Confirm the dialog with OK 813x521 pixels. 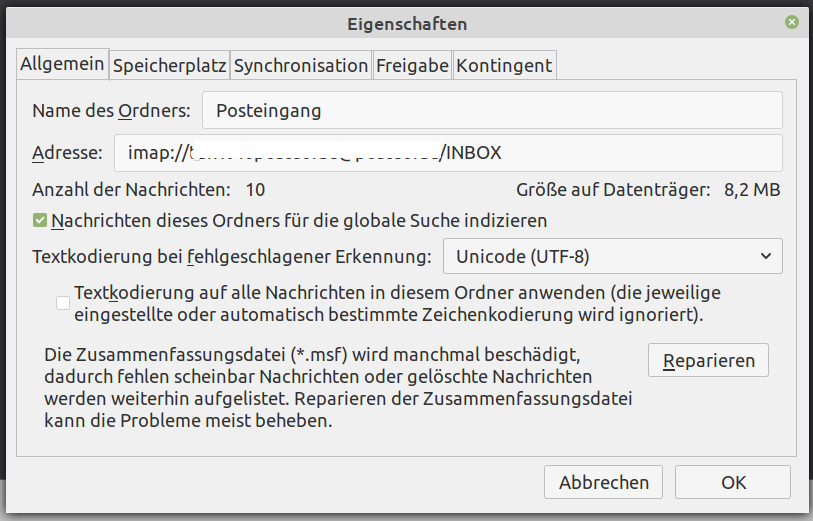point(733,482)
